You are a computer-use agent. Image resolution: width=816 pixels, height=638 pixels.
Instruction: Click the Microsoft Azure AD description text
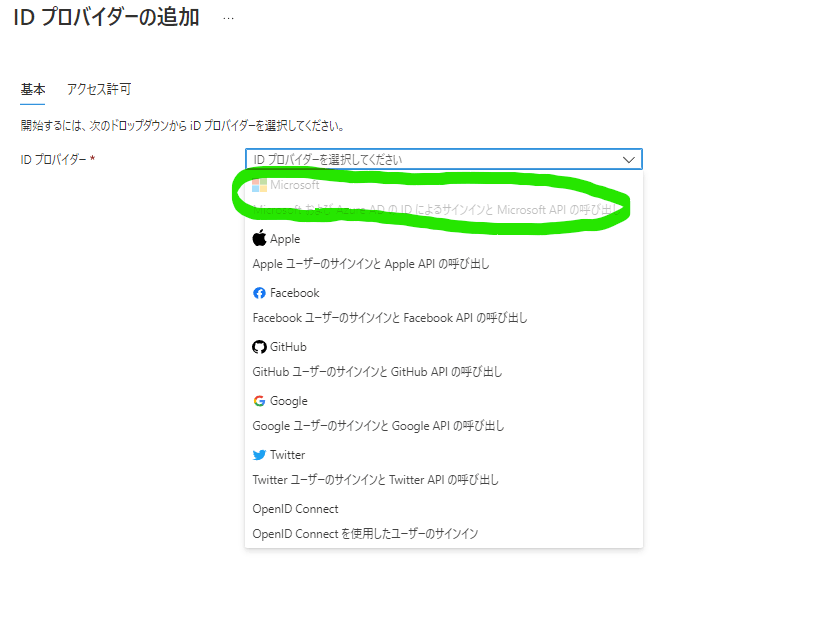[436, 210]
